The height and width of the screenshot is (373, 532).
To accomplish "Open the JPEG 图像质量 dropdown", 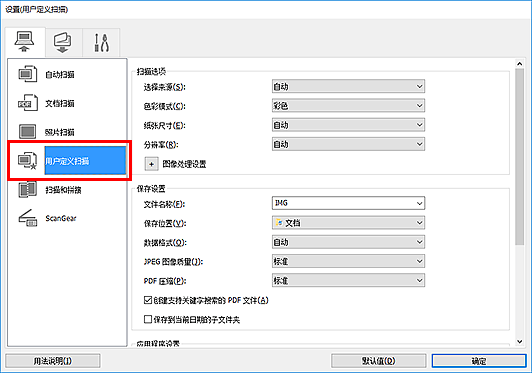I will click(x=348, y=261).
